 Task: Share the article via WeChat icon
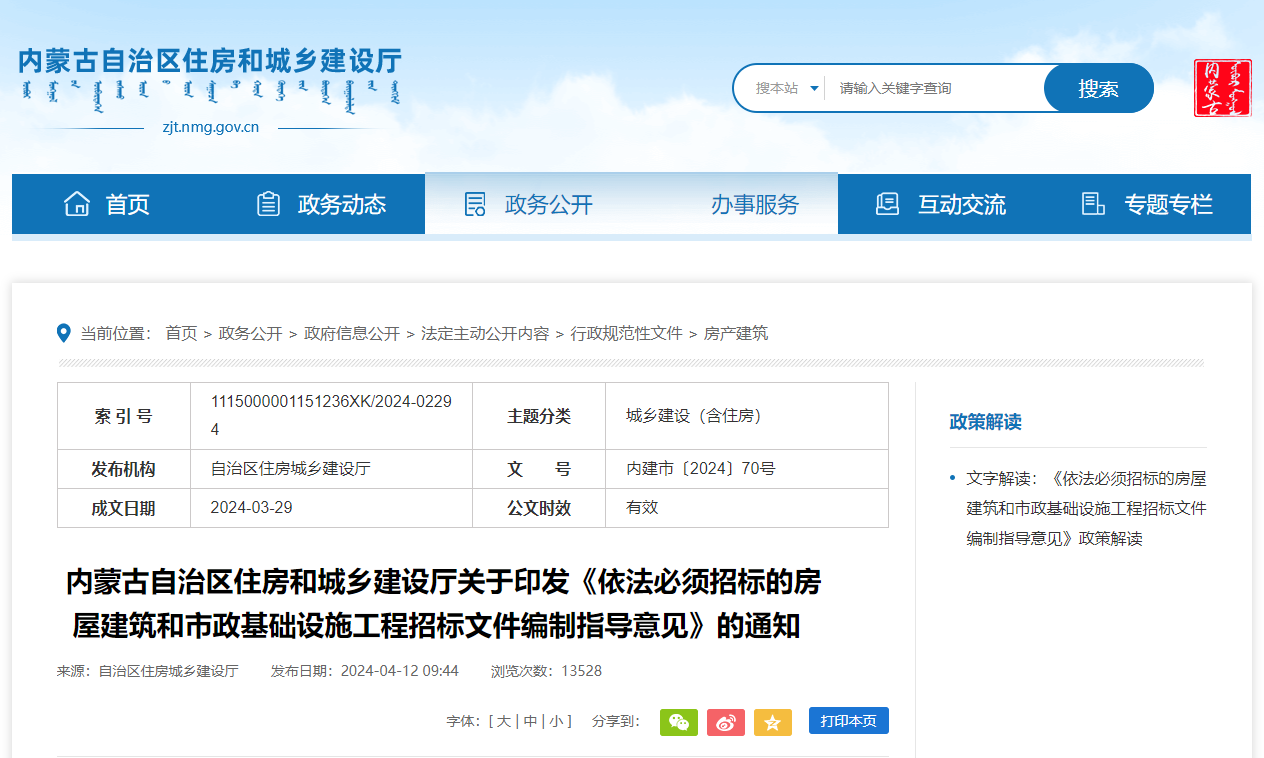pyautogui.click(x=678, y=722)
